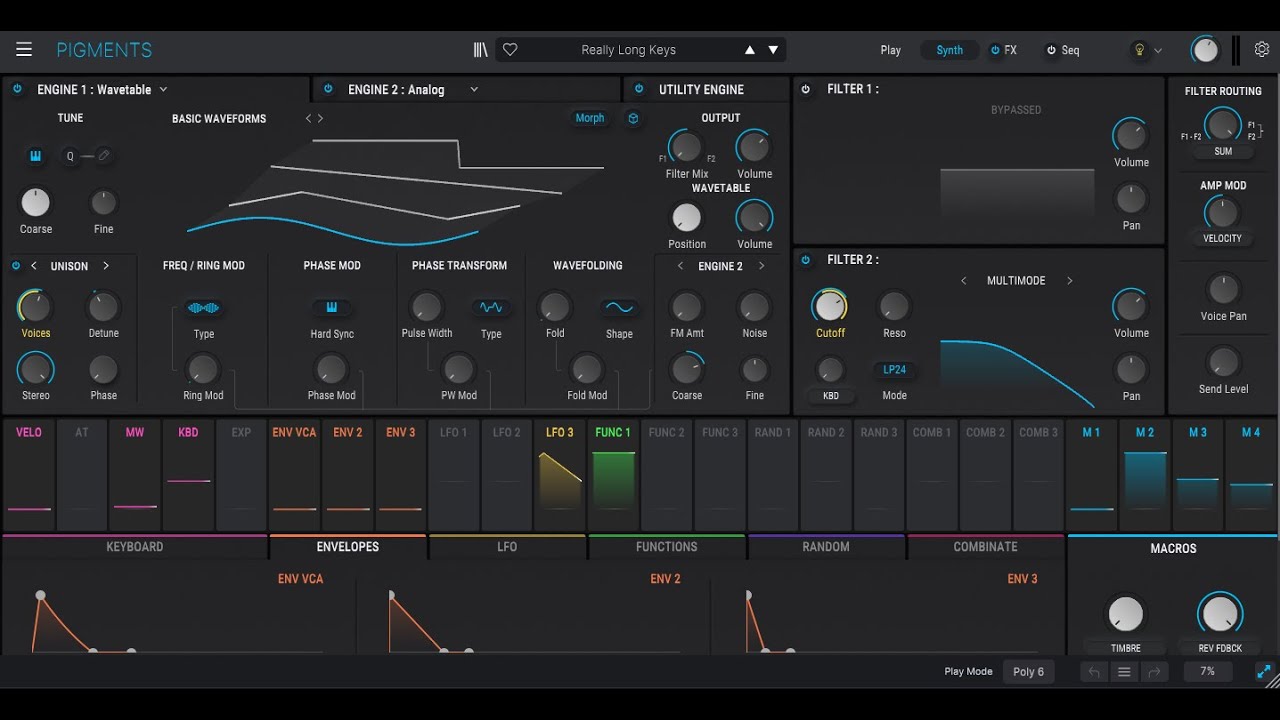Toggle the sound design tips lightbulb
Image resolution: width=1280 pixels, height=720 pixels.
tap(1138, 50)
